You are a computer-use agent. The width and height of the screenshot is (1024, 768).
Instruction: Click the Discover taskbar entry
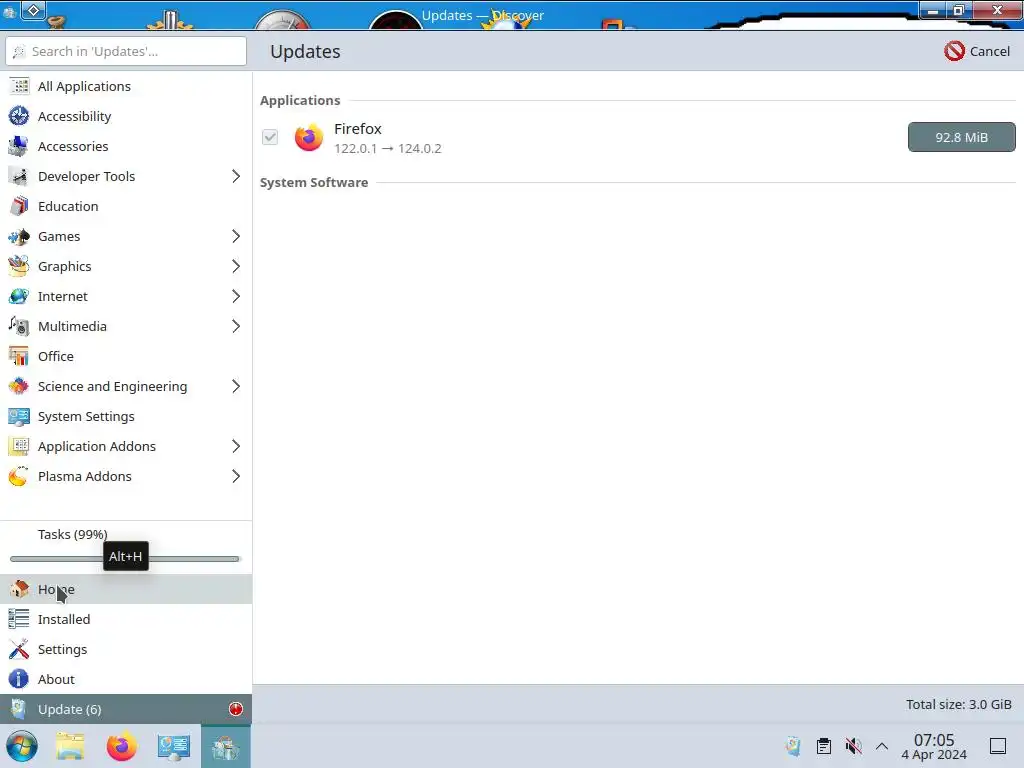tap(226, 746)
